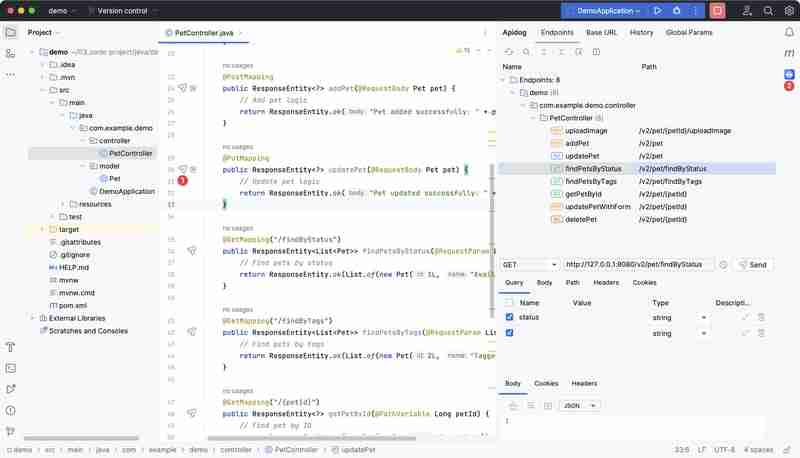Open the Project tool window icon
This screenshot has width=800, height=458.
coord(10,32)
